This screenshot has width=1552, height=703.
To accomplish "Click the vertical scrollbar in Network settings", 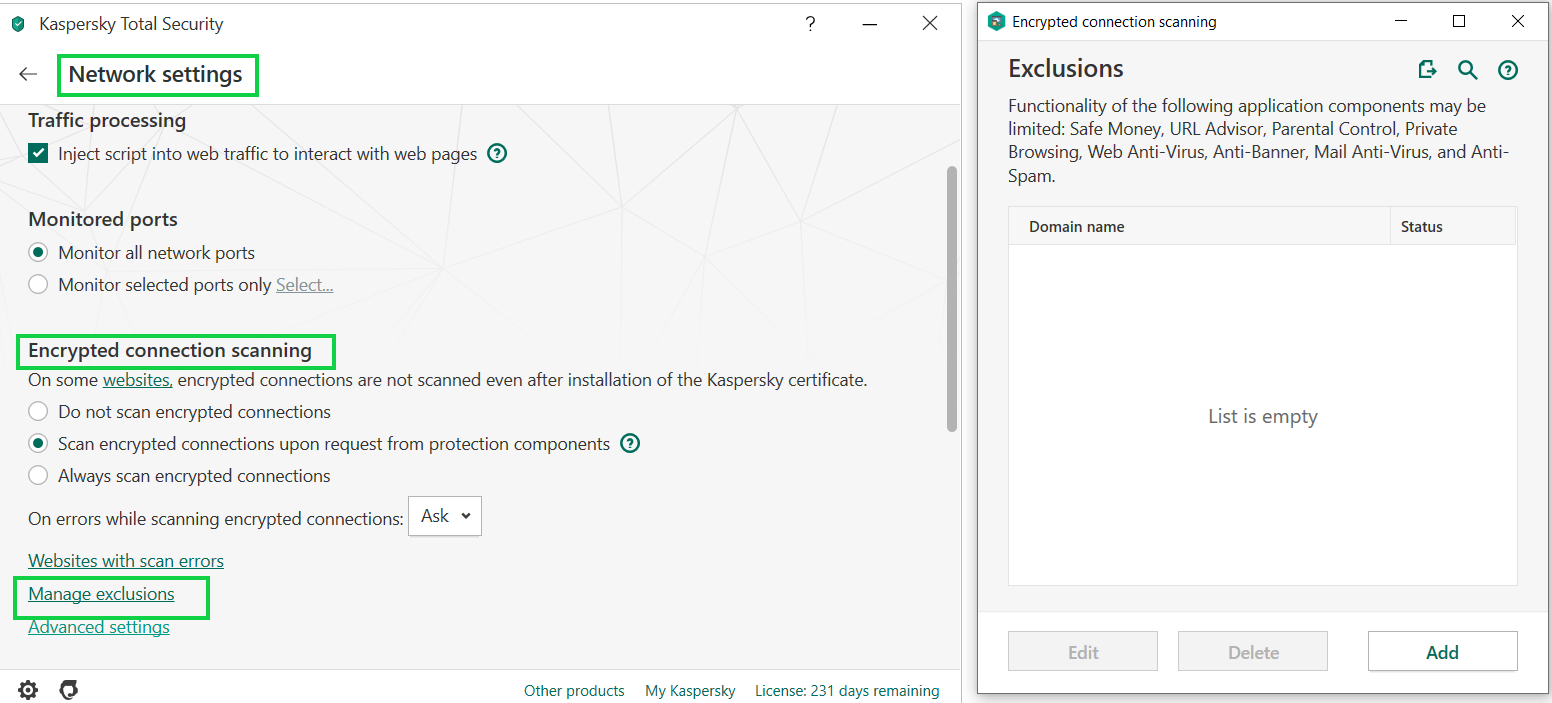I will pyautogui.click(x=952, y=300).
